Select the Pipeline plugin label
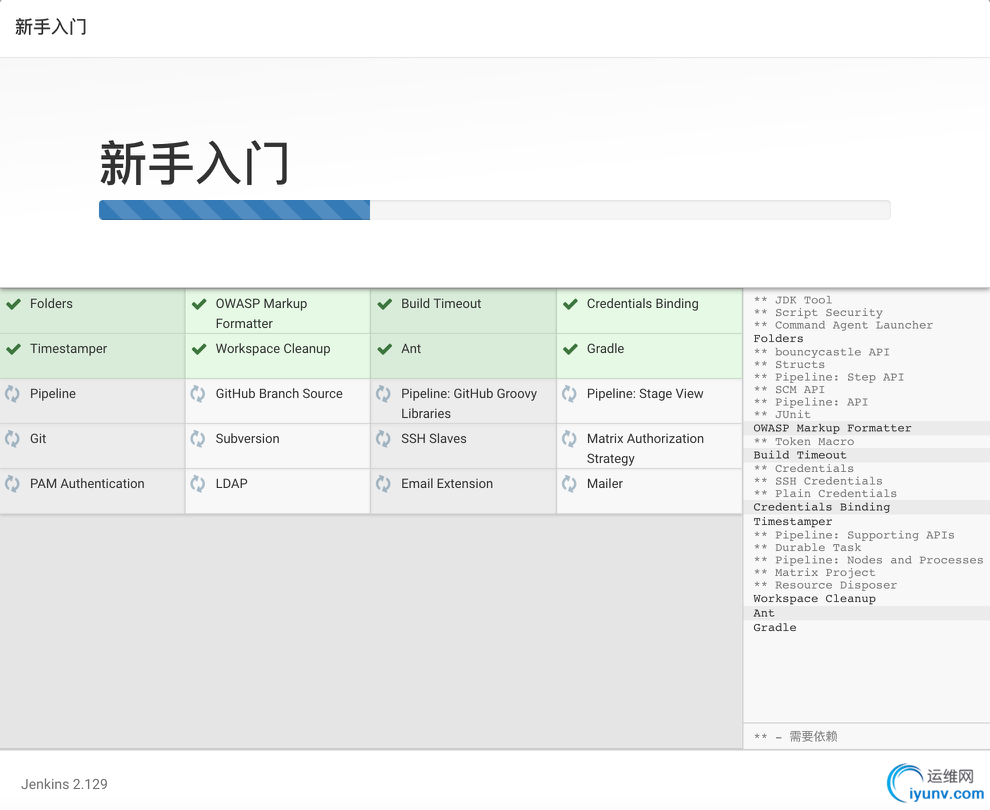Screen dimensions: 990x810 52,393
